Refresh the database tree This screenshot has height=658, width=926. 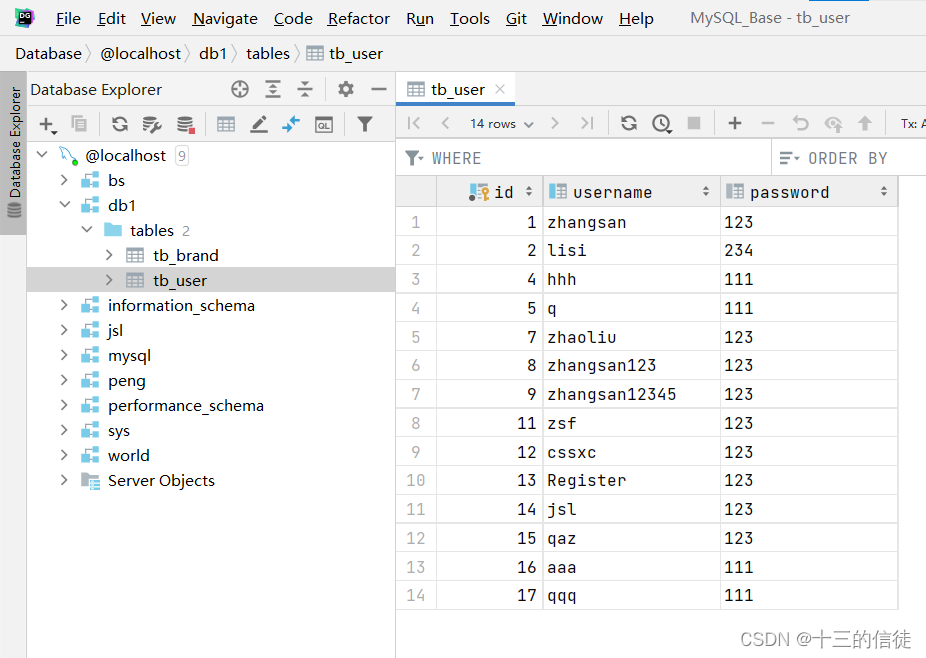tap(120, 124)
